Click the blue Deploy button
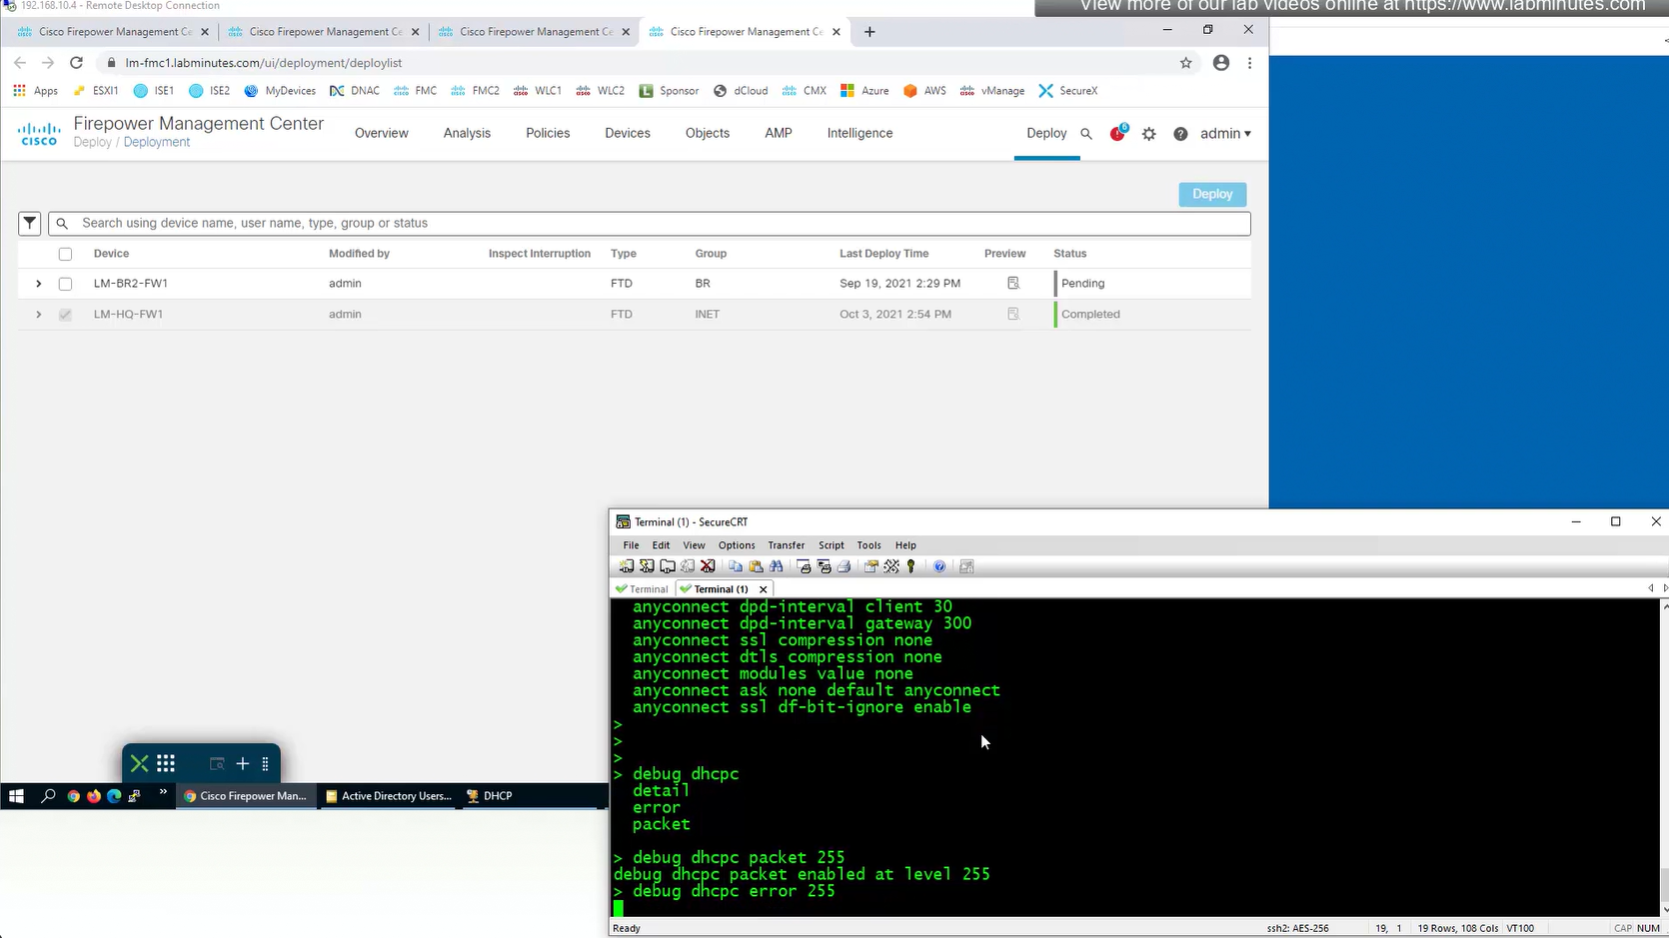This screenshot has width=1669, height=938. coord(1211,194)
